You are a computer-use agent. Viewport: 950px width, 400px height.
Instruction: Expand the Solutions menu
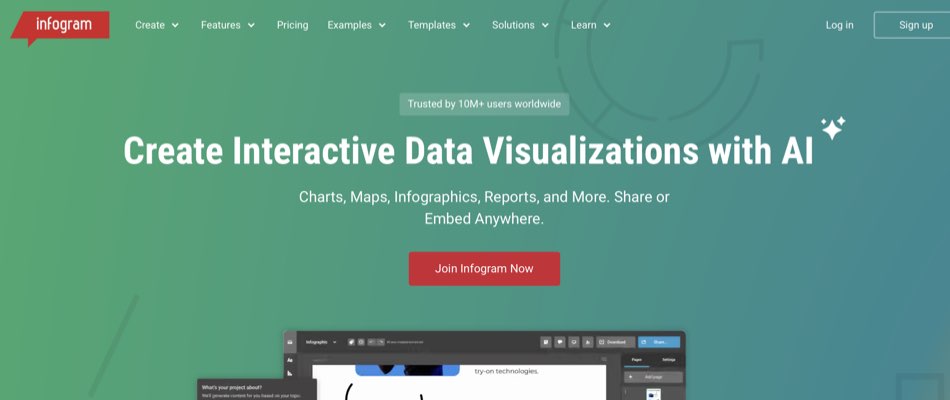coord(520,25)
